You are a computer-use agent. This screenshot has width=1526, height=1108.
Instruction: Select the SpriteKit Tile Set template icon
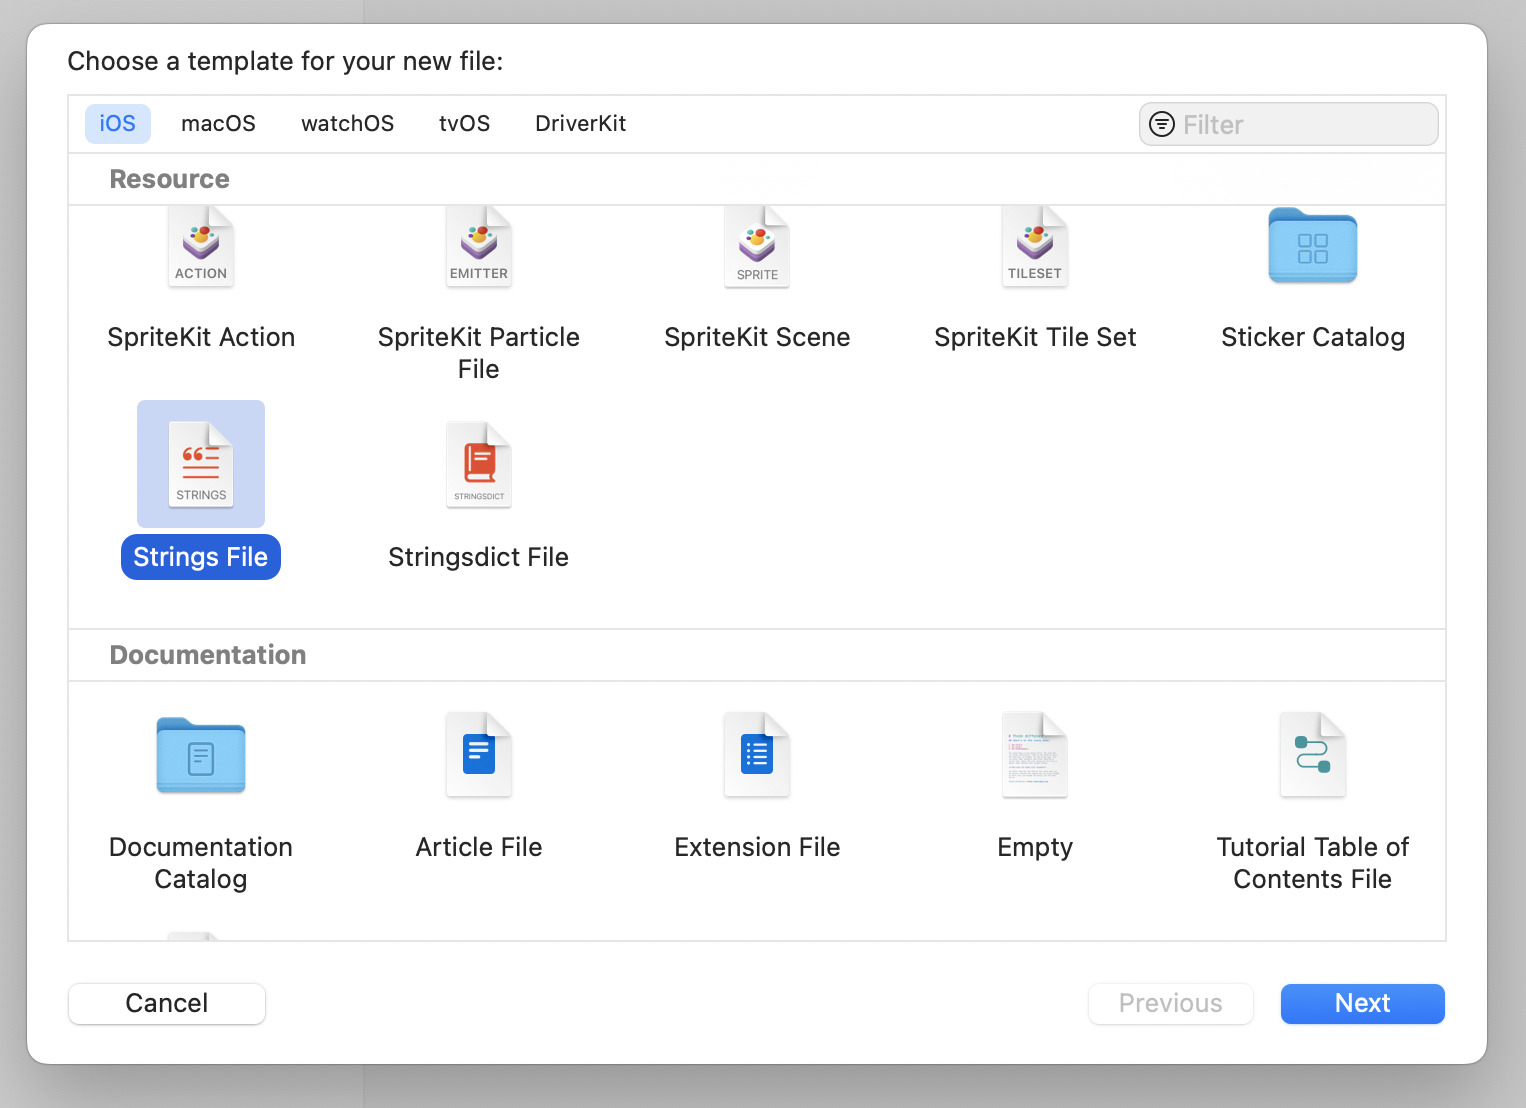coord(1034,246)
